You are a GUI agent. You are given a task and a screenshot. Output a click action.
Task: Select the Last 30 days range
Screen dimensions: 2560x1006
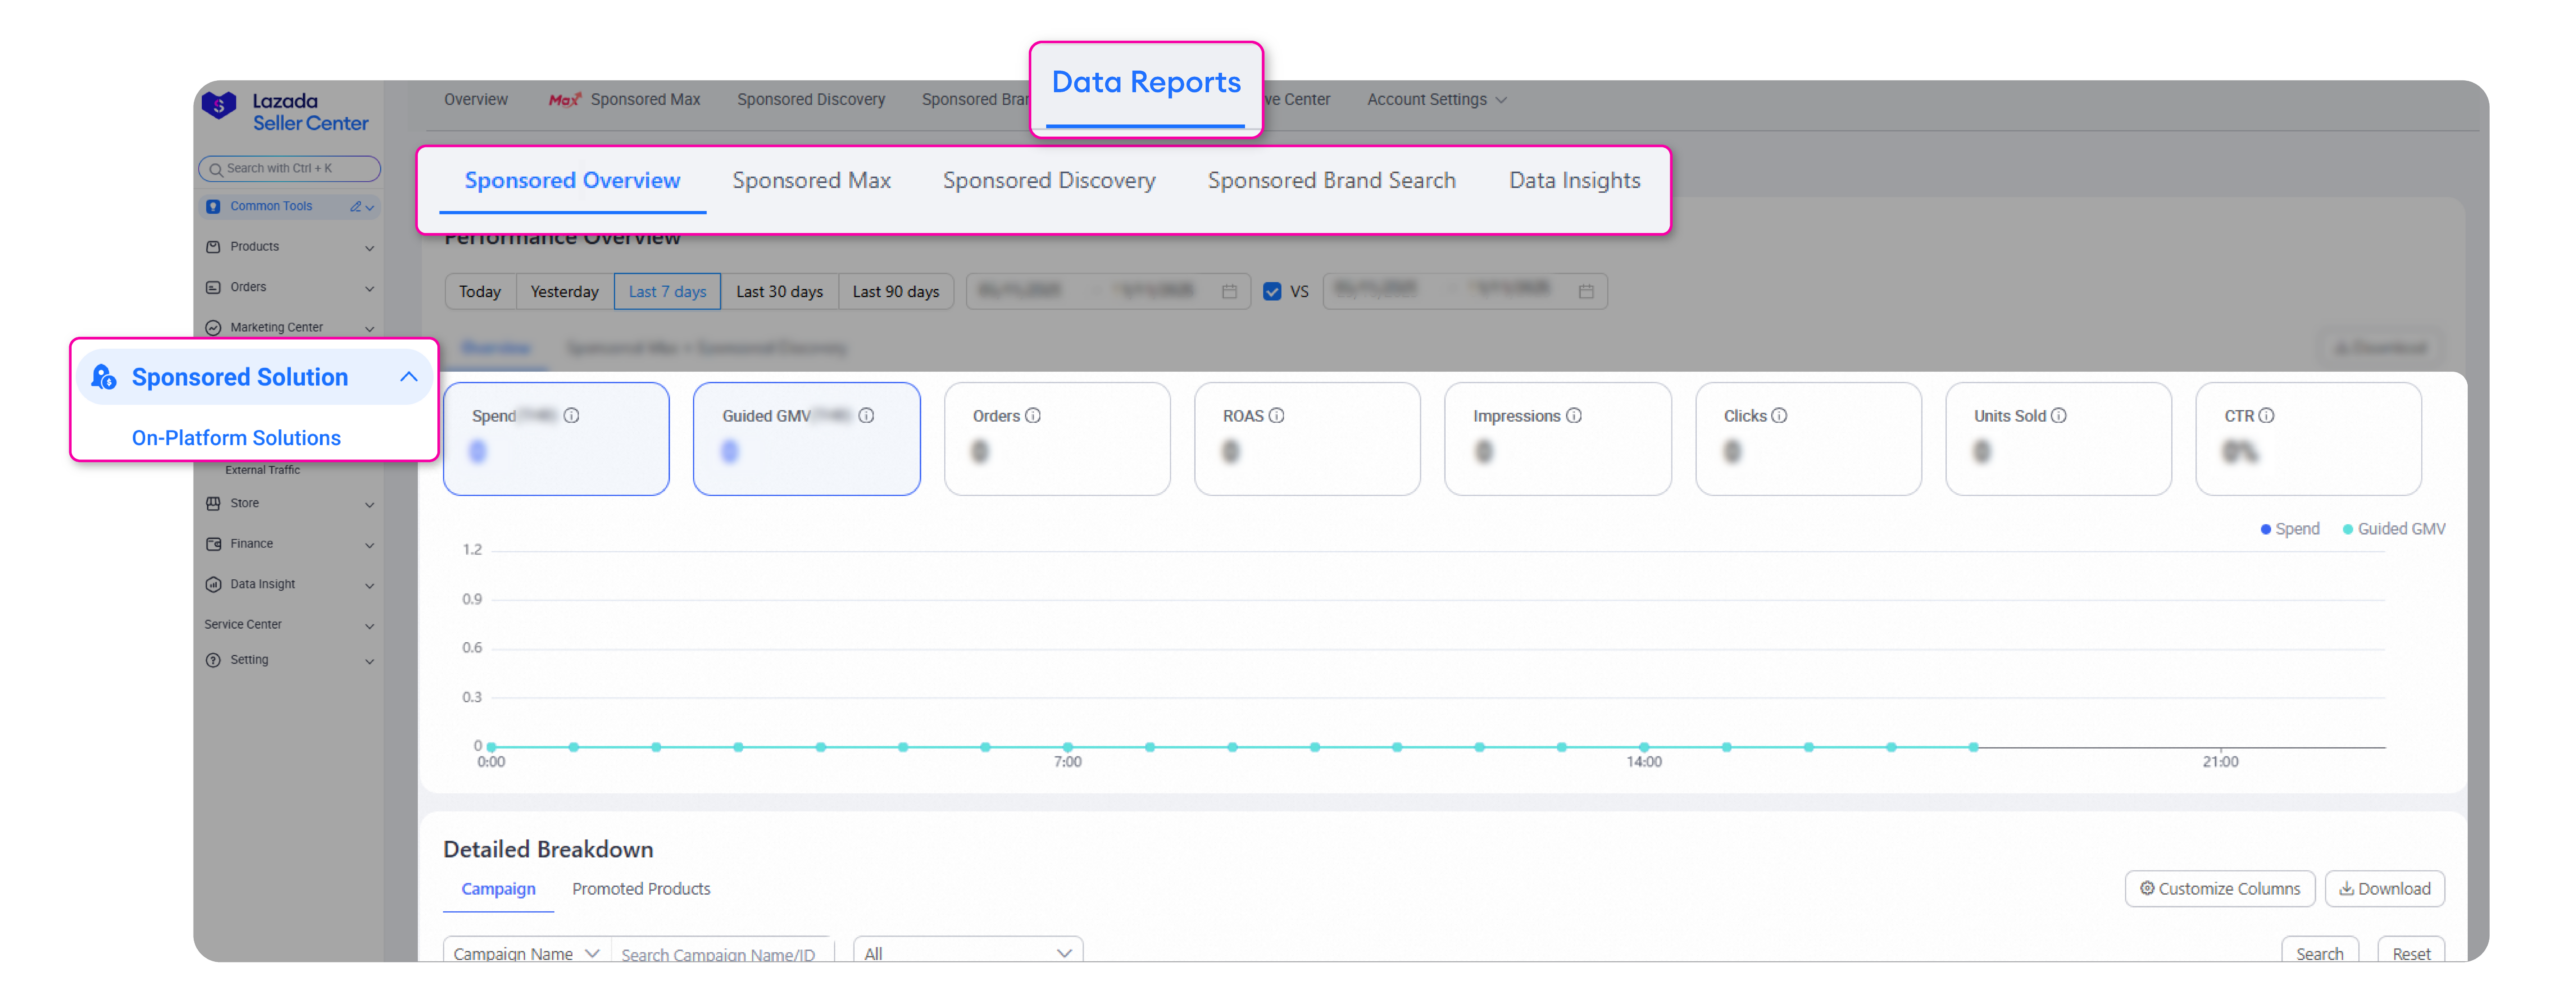(x=779, y=292)
